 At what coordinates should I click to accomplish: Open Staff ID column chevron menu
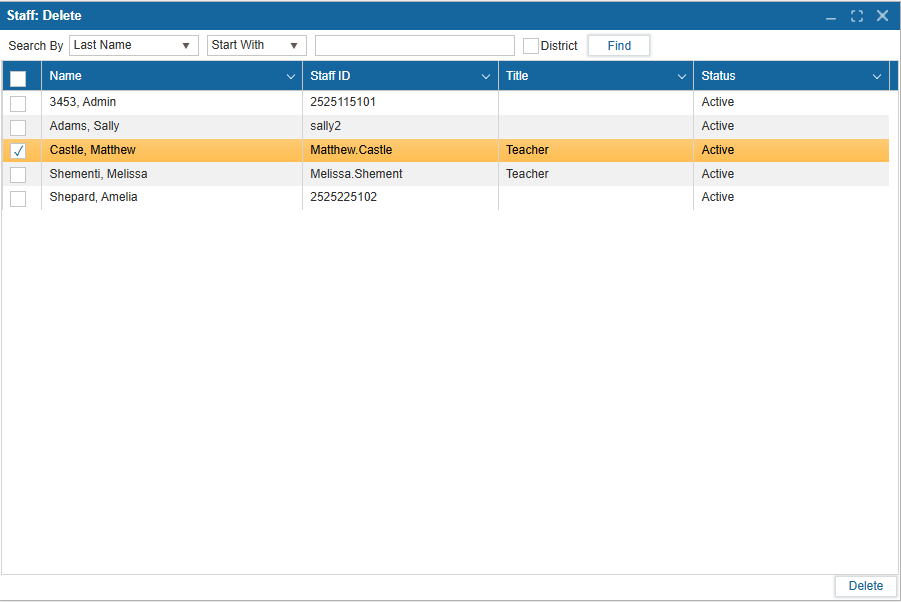coord(486,77)
